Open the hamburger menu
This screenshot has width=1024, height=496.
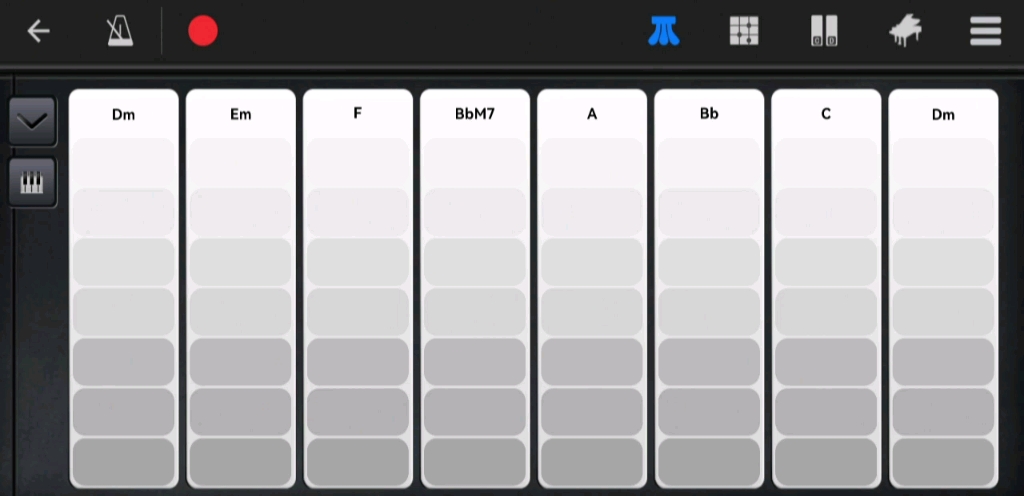click(985, 31)
